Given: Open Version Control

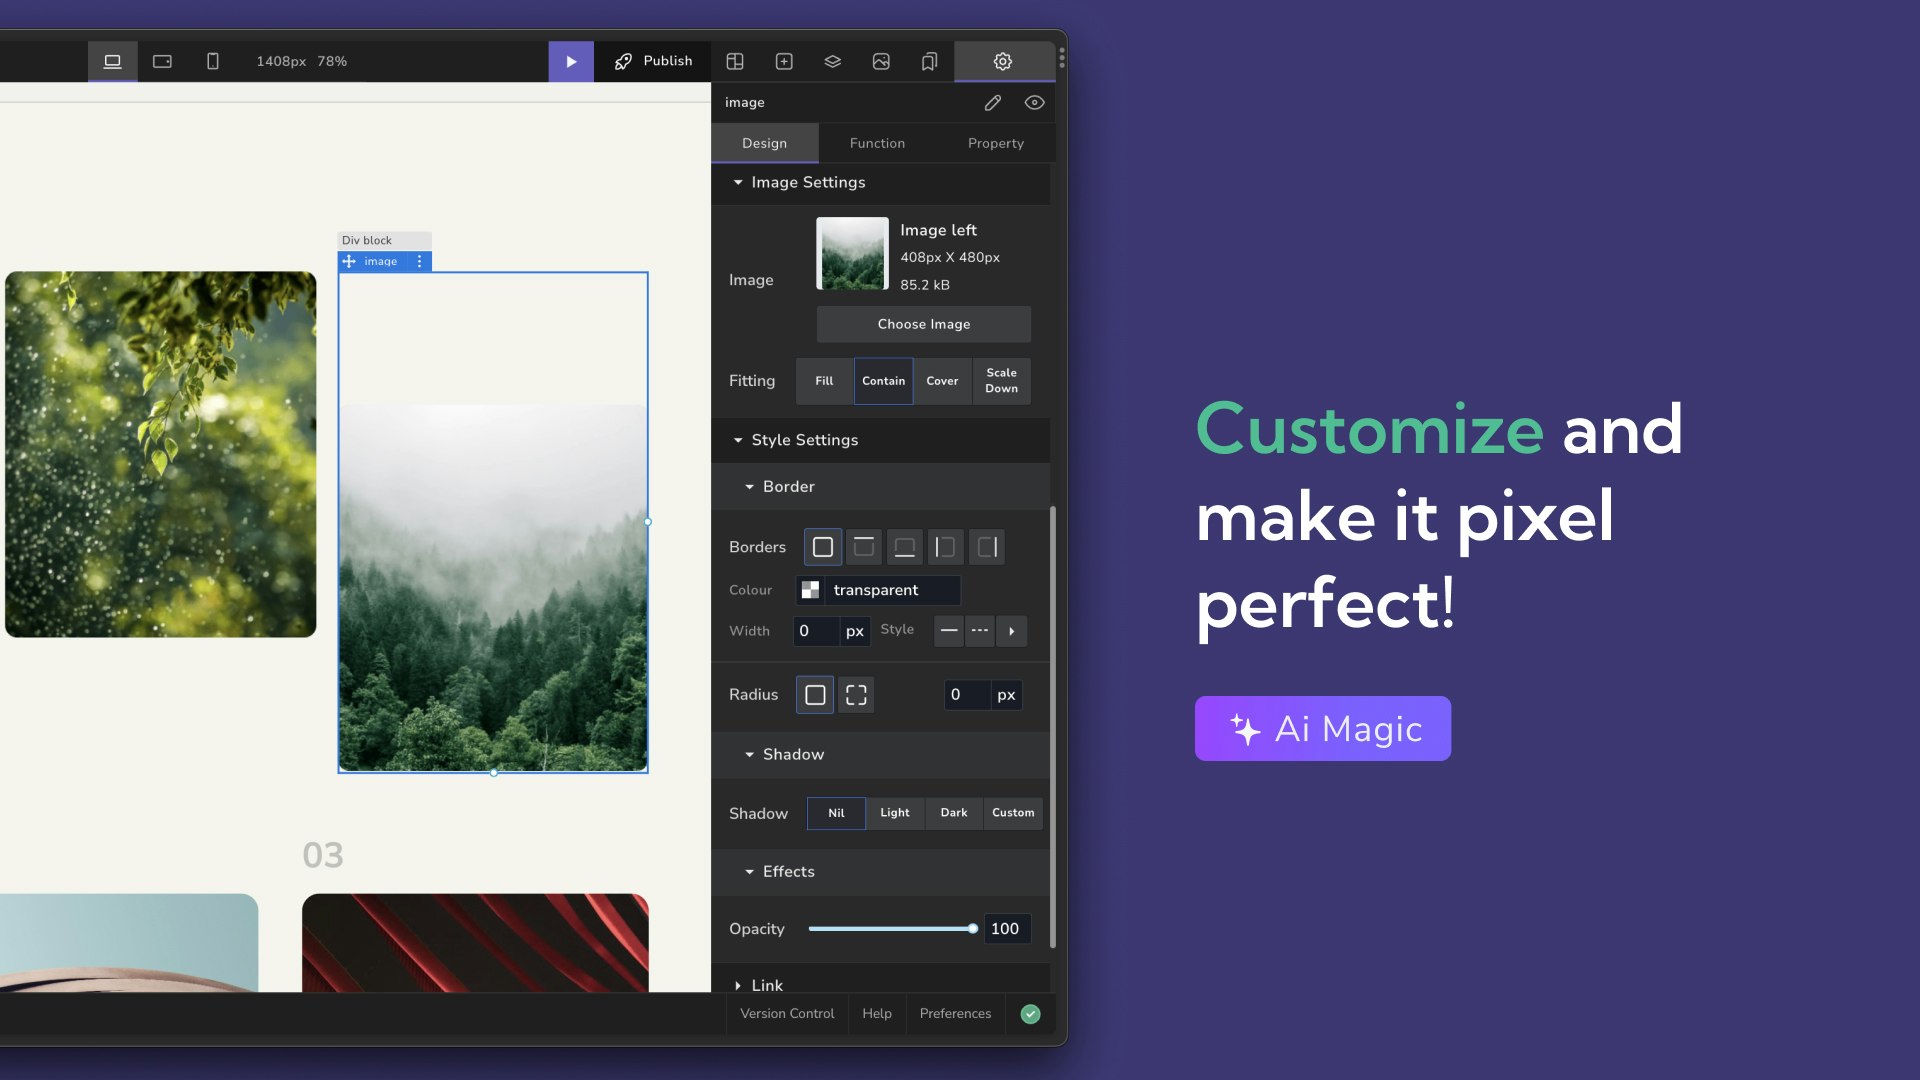Looking at the screenshot, I should 787,1014.
